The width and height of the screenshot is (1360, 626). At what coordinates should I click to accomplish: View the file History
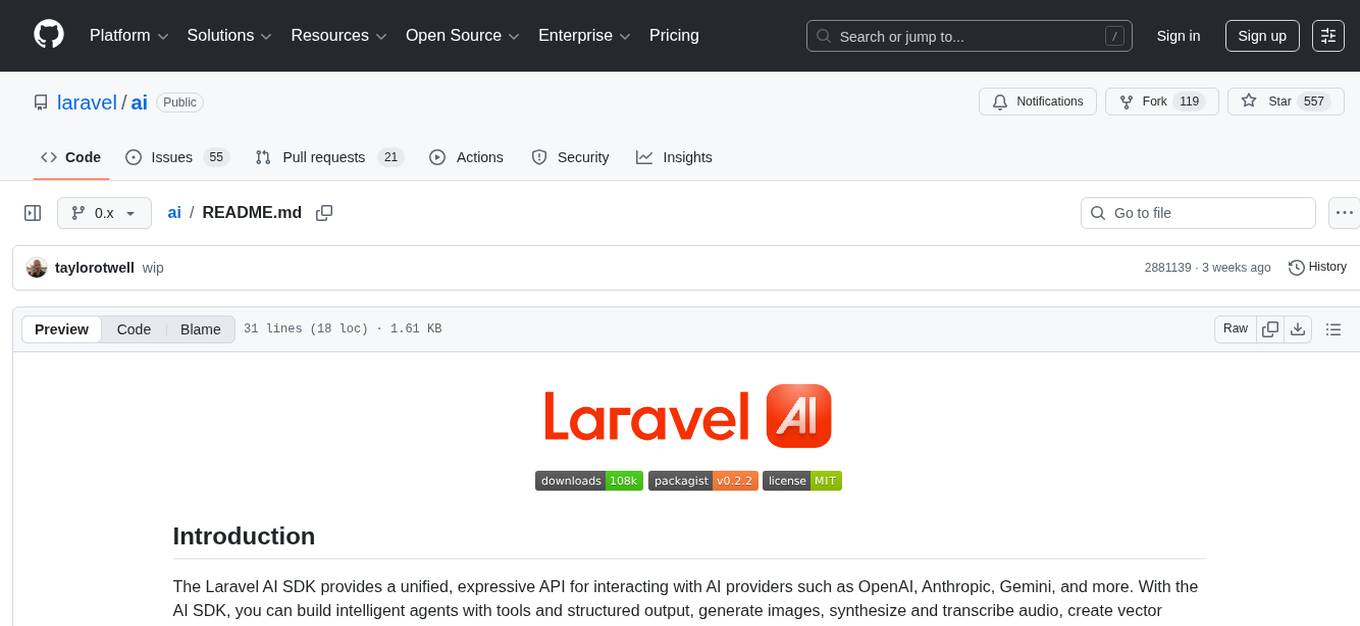[1317, 267]
